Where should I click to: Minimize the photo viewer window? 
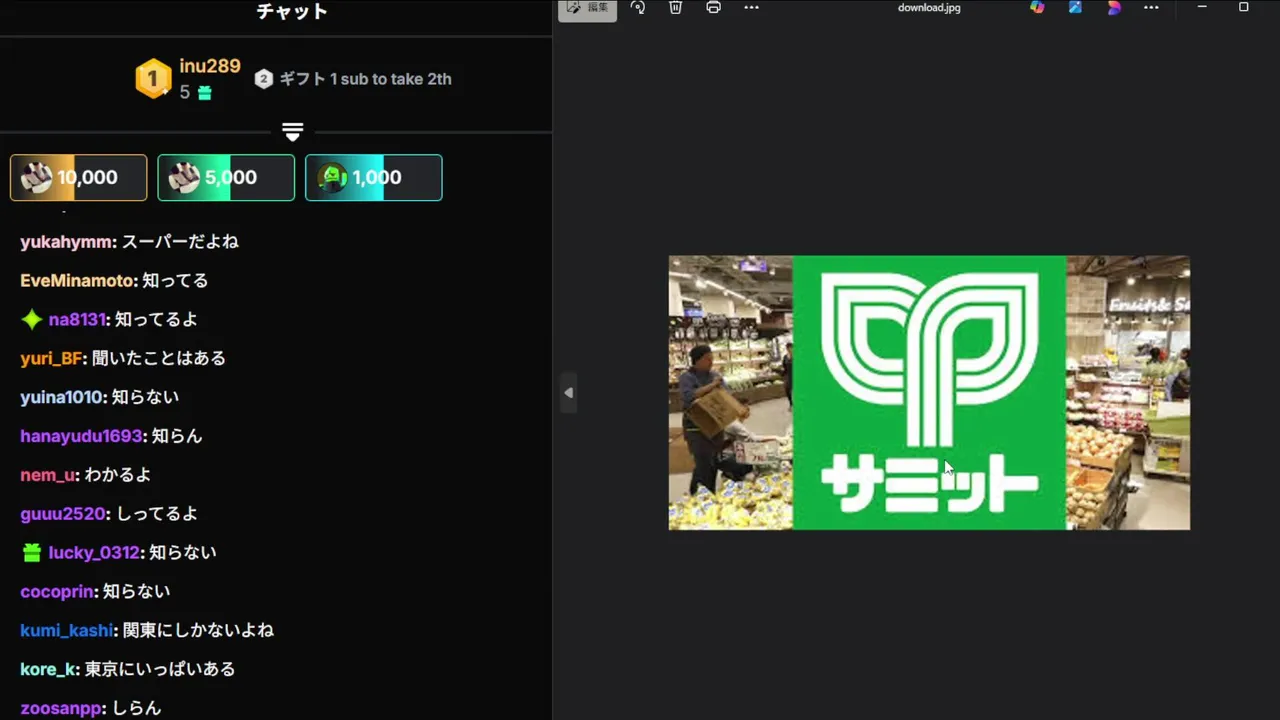(1202, 7)
